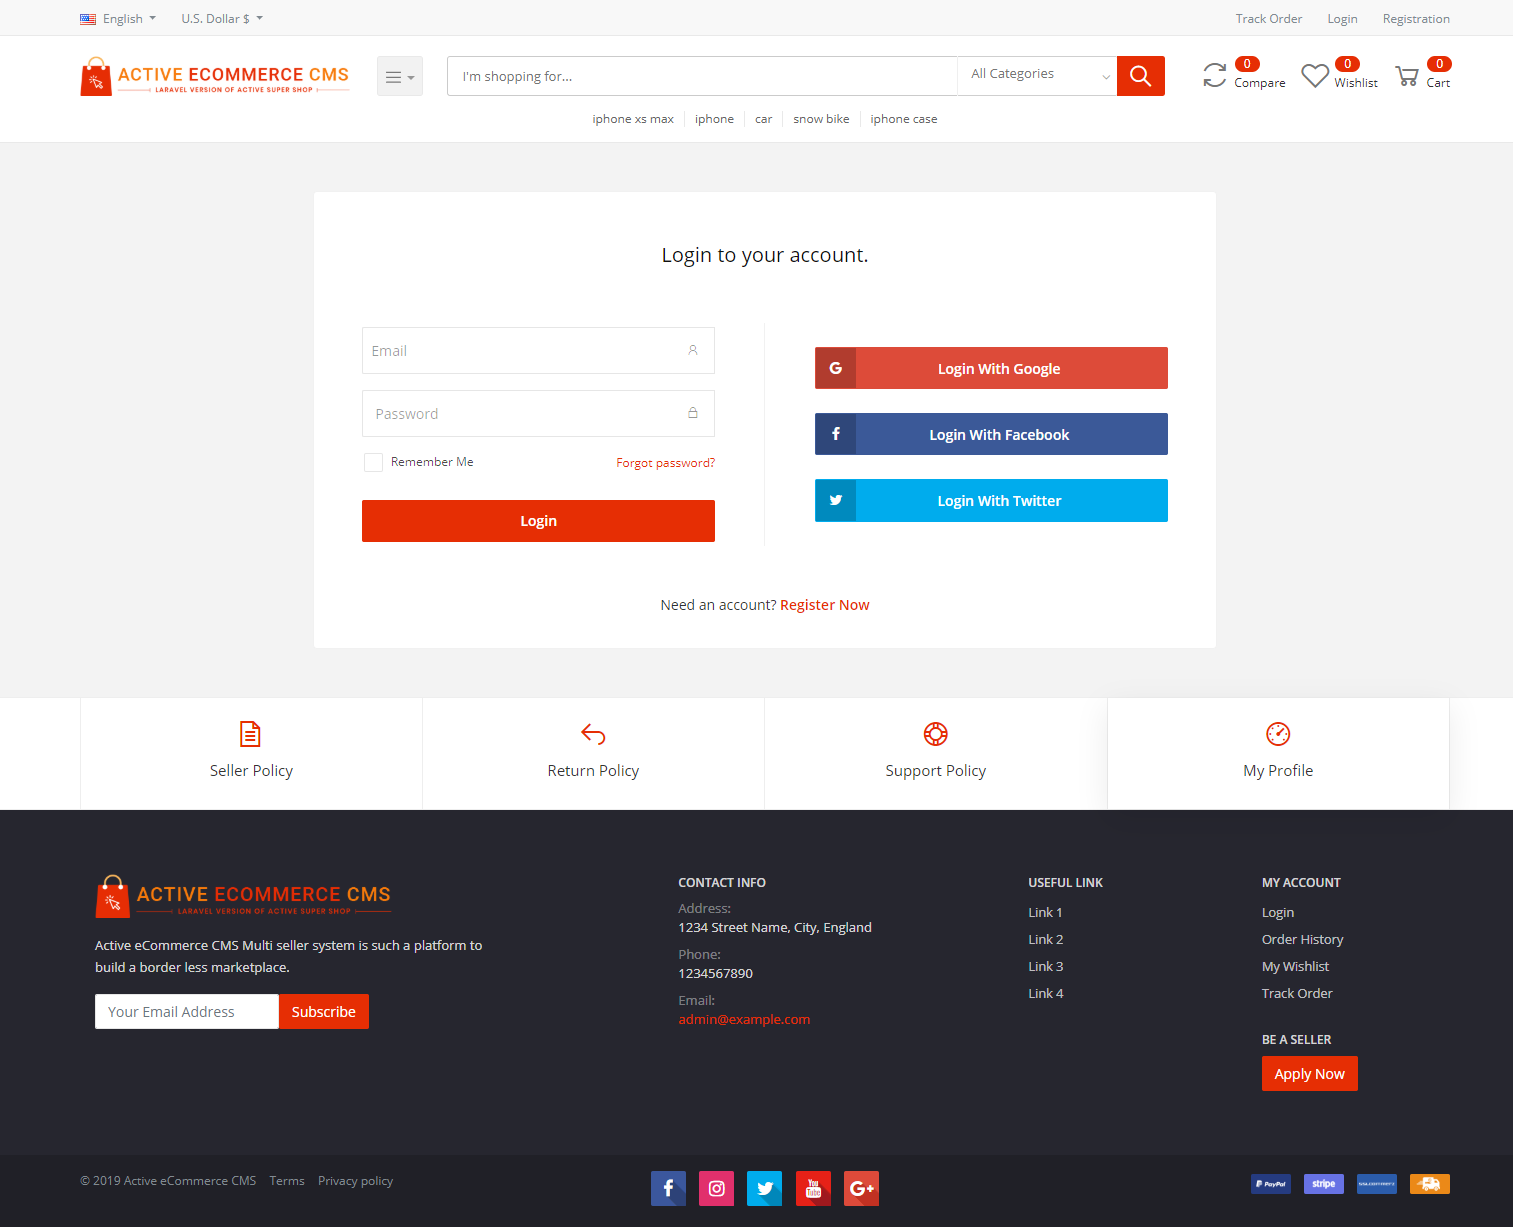Go to Track Order in top bar
Image resolution: width=1513 pixels, height=1227 pixels.
[1268, 19]
